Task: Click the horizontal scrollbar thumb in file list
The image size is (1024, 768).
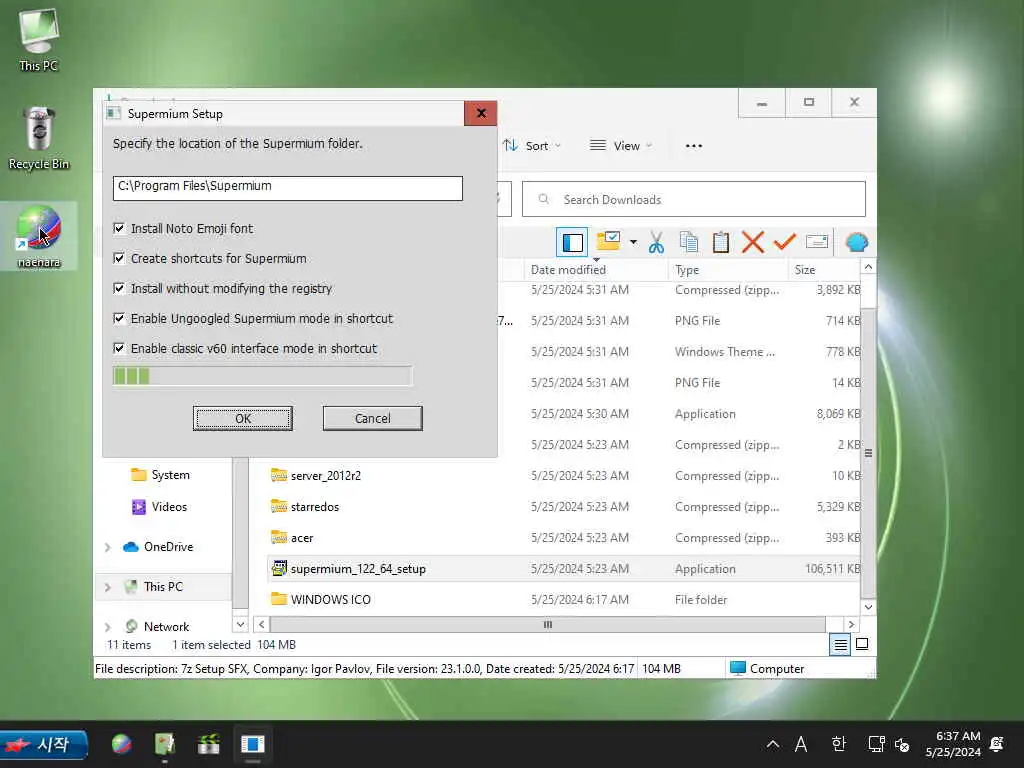Action: click(x=547, y=624)
